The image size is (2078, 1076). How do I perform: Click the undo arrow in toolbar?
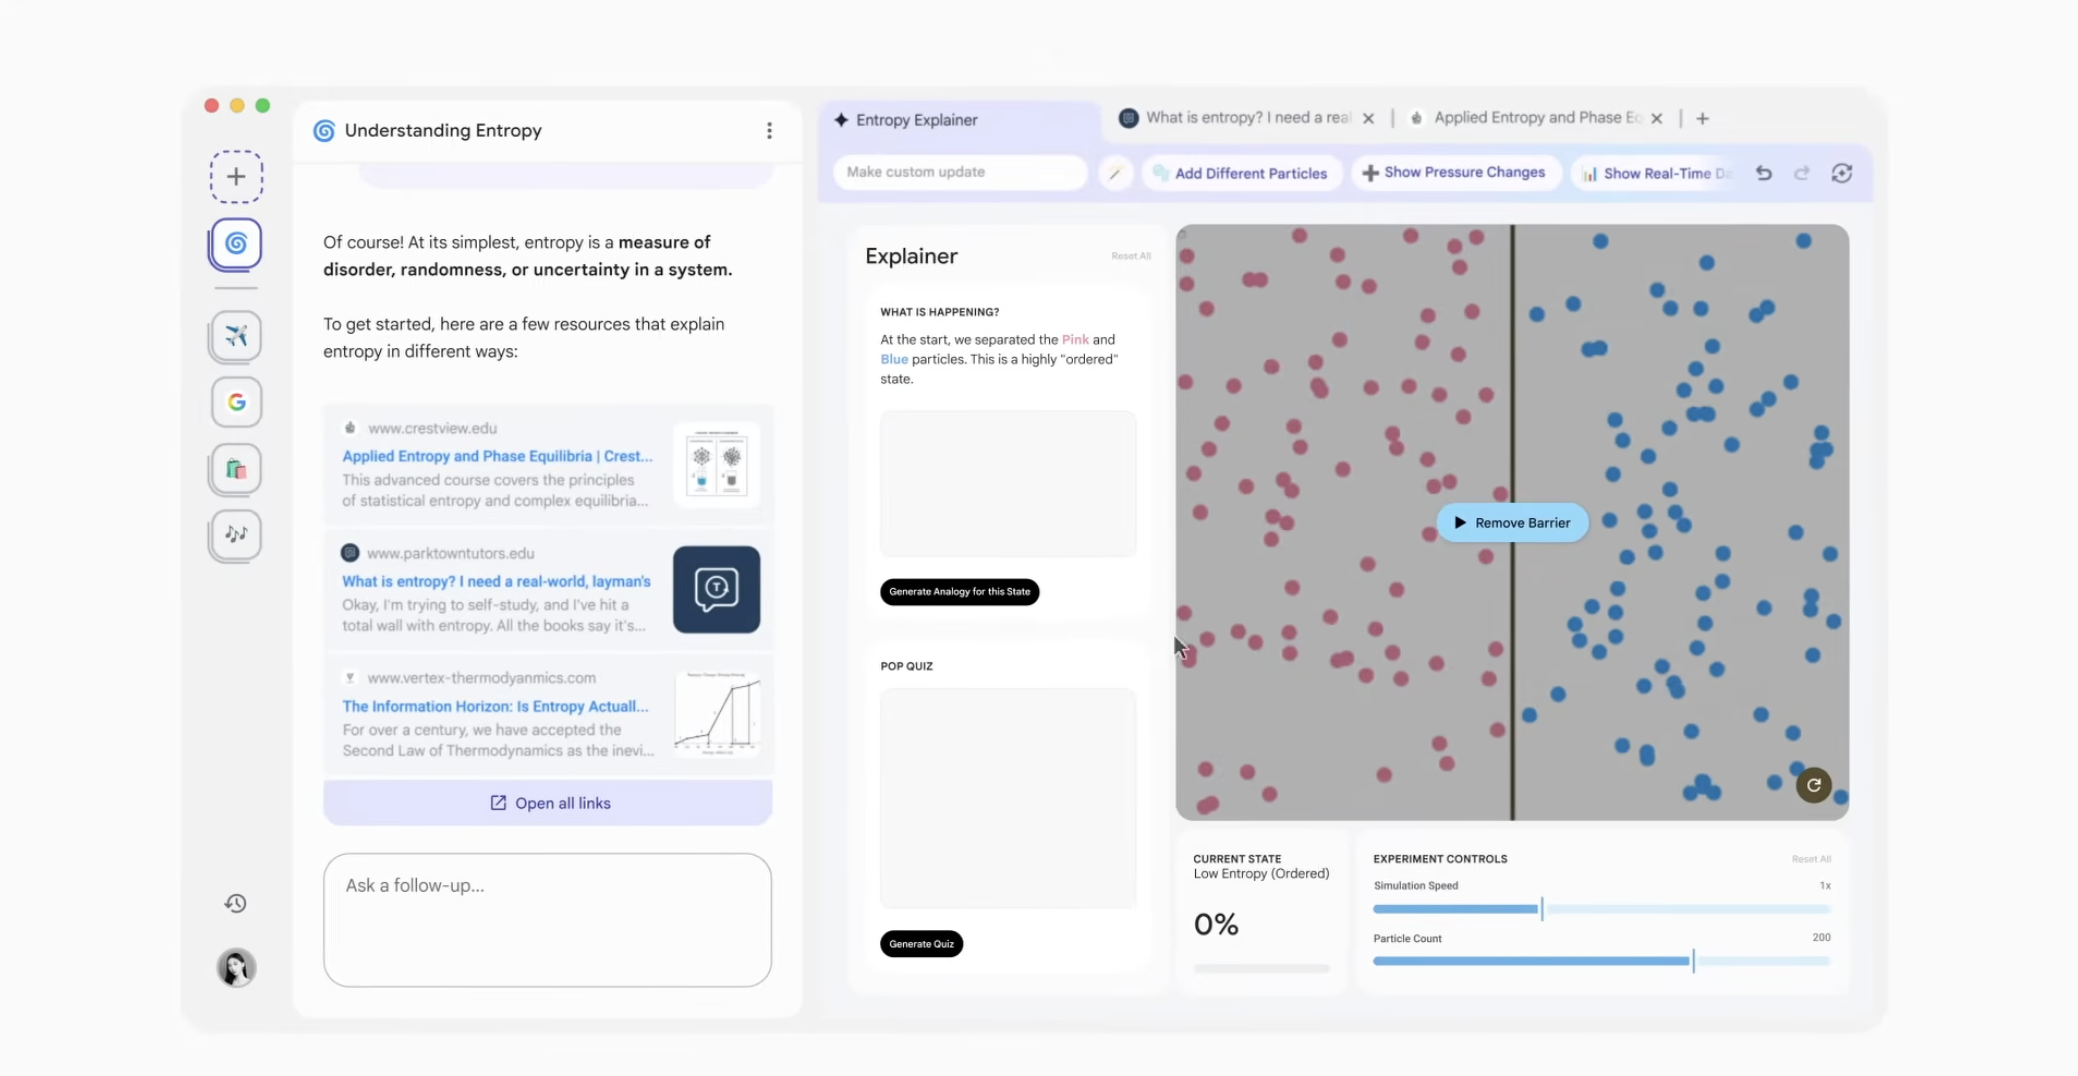pyautogui.click(x=1764, y=173)
